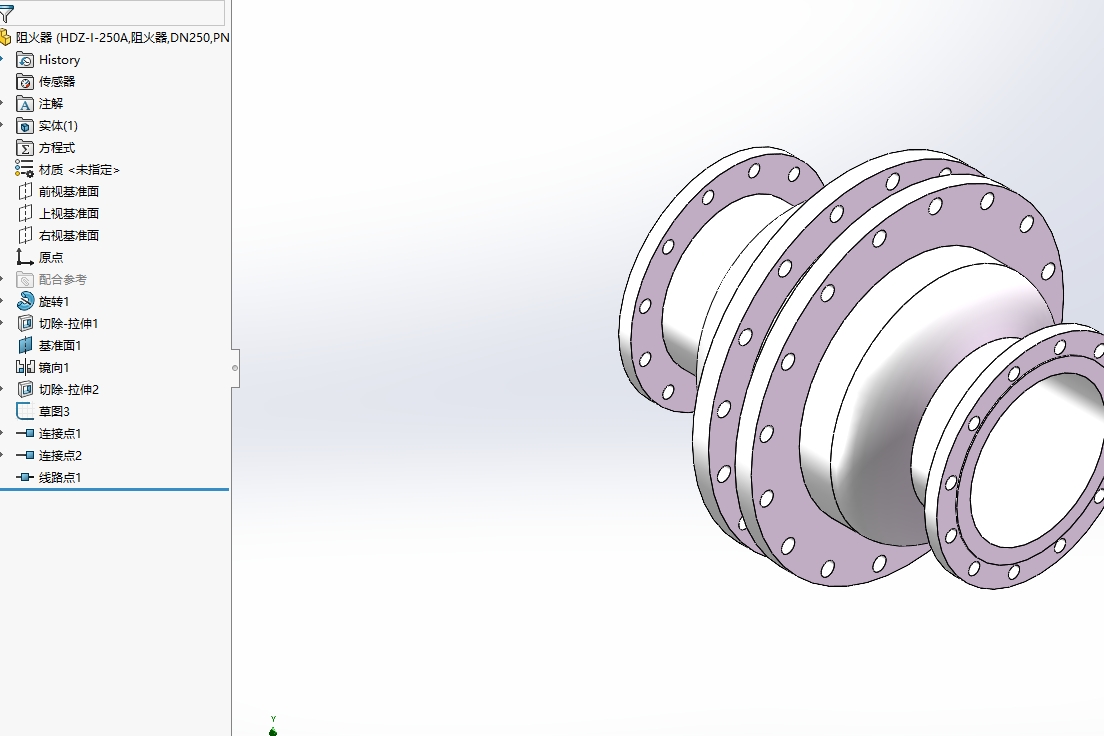The height and width of the screenshot is (736, 1104).
Task: Select the 材质 <未指定> label
Action: click(80, 169)
